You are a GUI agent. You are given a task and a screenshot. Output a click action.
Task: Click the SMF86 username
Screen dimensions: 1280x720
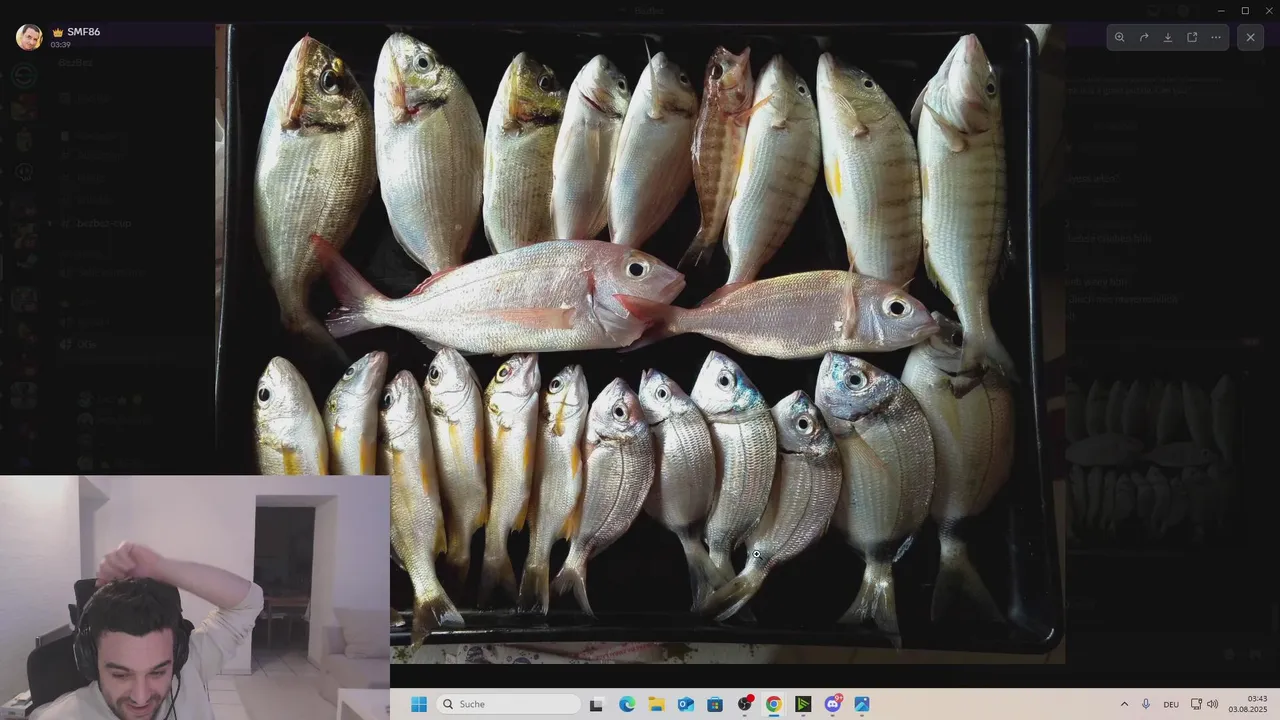pyautogui.click(x=84, y=31)
